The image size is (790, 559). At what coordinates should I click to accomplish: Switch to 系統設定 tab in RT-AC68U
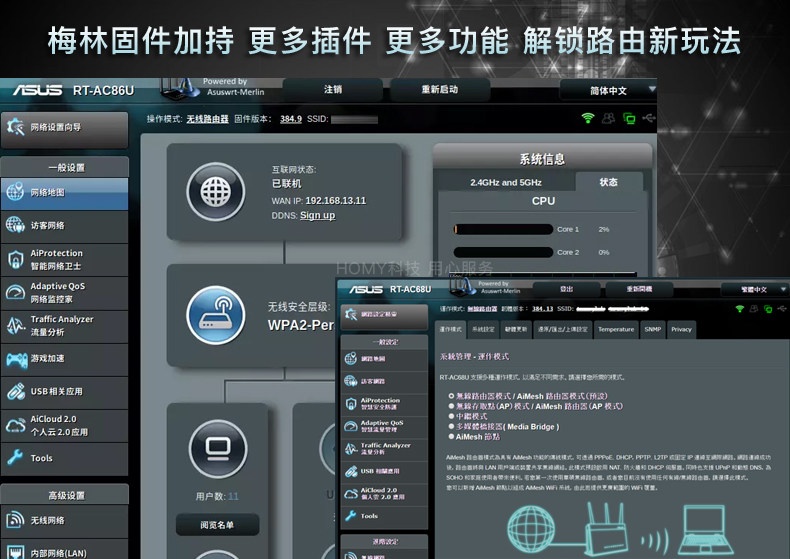click(483, 329)
